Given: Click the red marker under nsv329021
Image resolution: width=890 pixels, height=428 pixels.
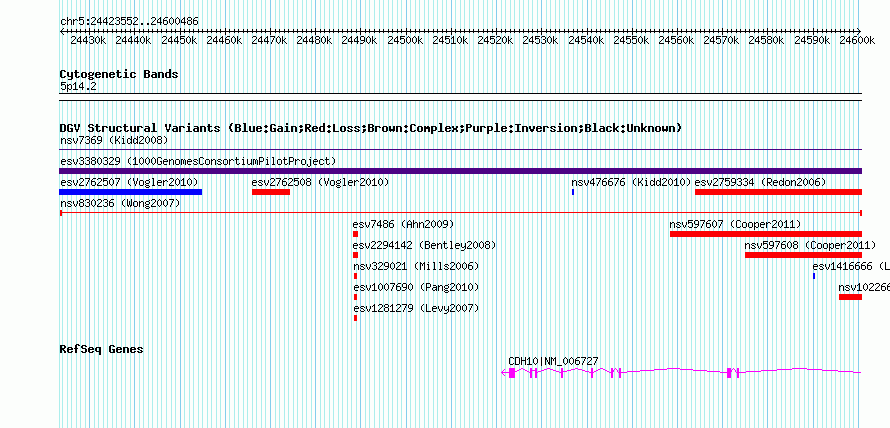Looking at the screenshot, I should click(355, 276).
